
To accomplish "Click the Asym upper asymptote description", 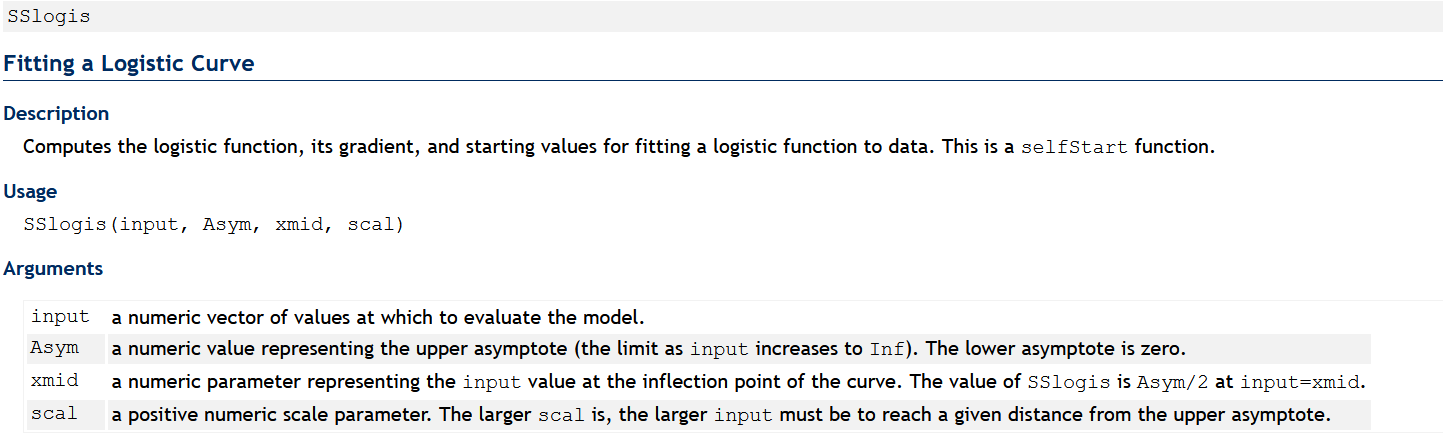I will point(648,350).
